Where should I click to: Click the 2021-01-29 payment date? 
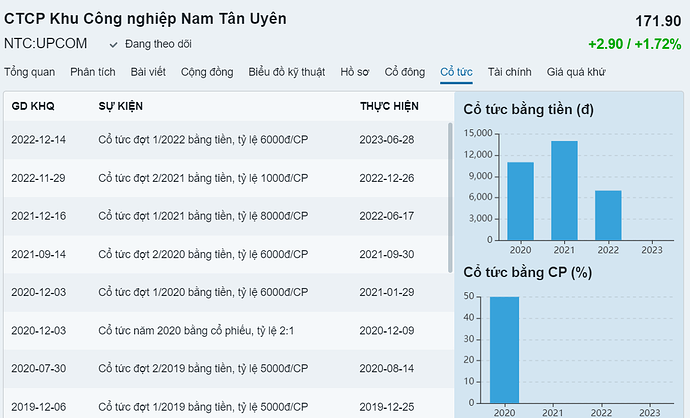pyautogui.click(x=387, y=292)
